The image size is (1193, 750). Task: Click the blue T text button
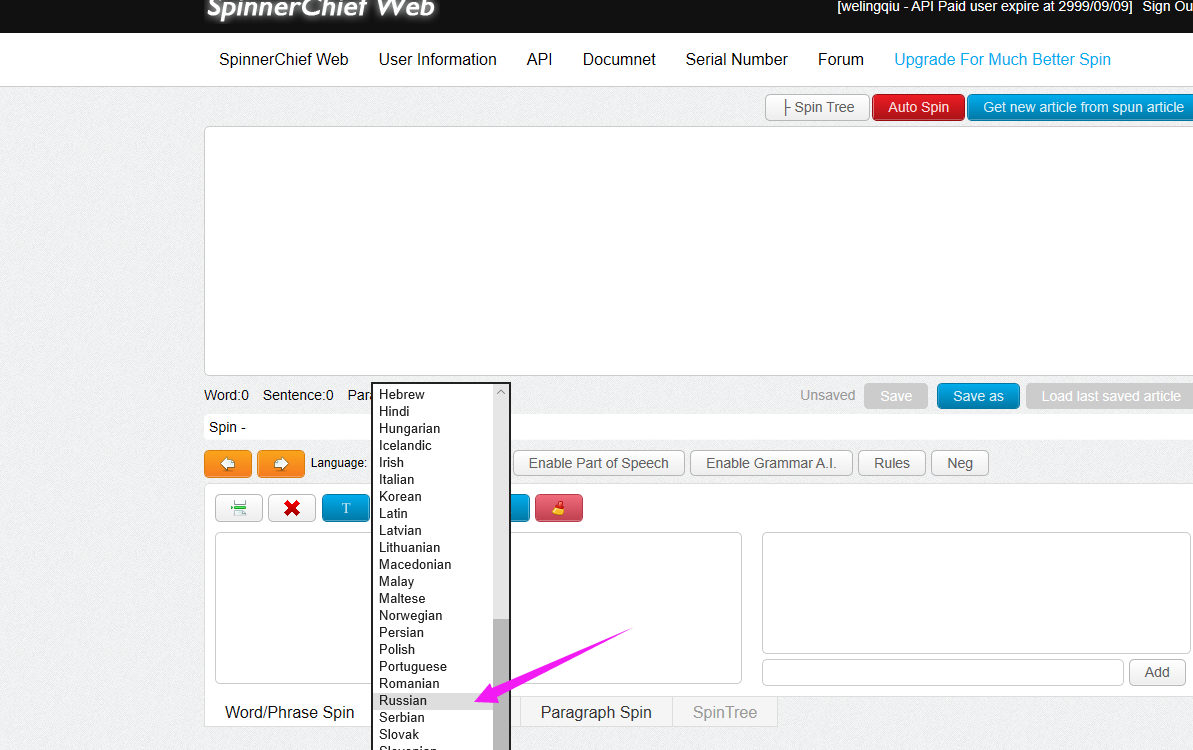pyautogui.click(x=345, y=508)
